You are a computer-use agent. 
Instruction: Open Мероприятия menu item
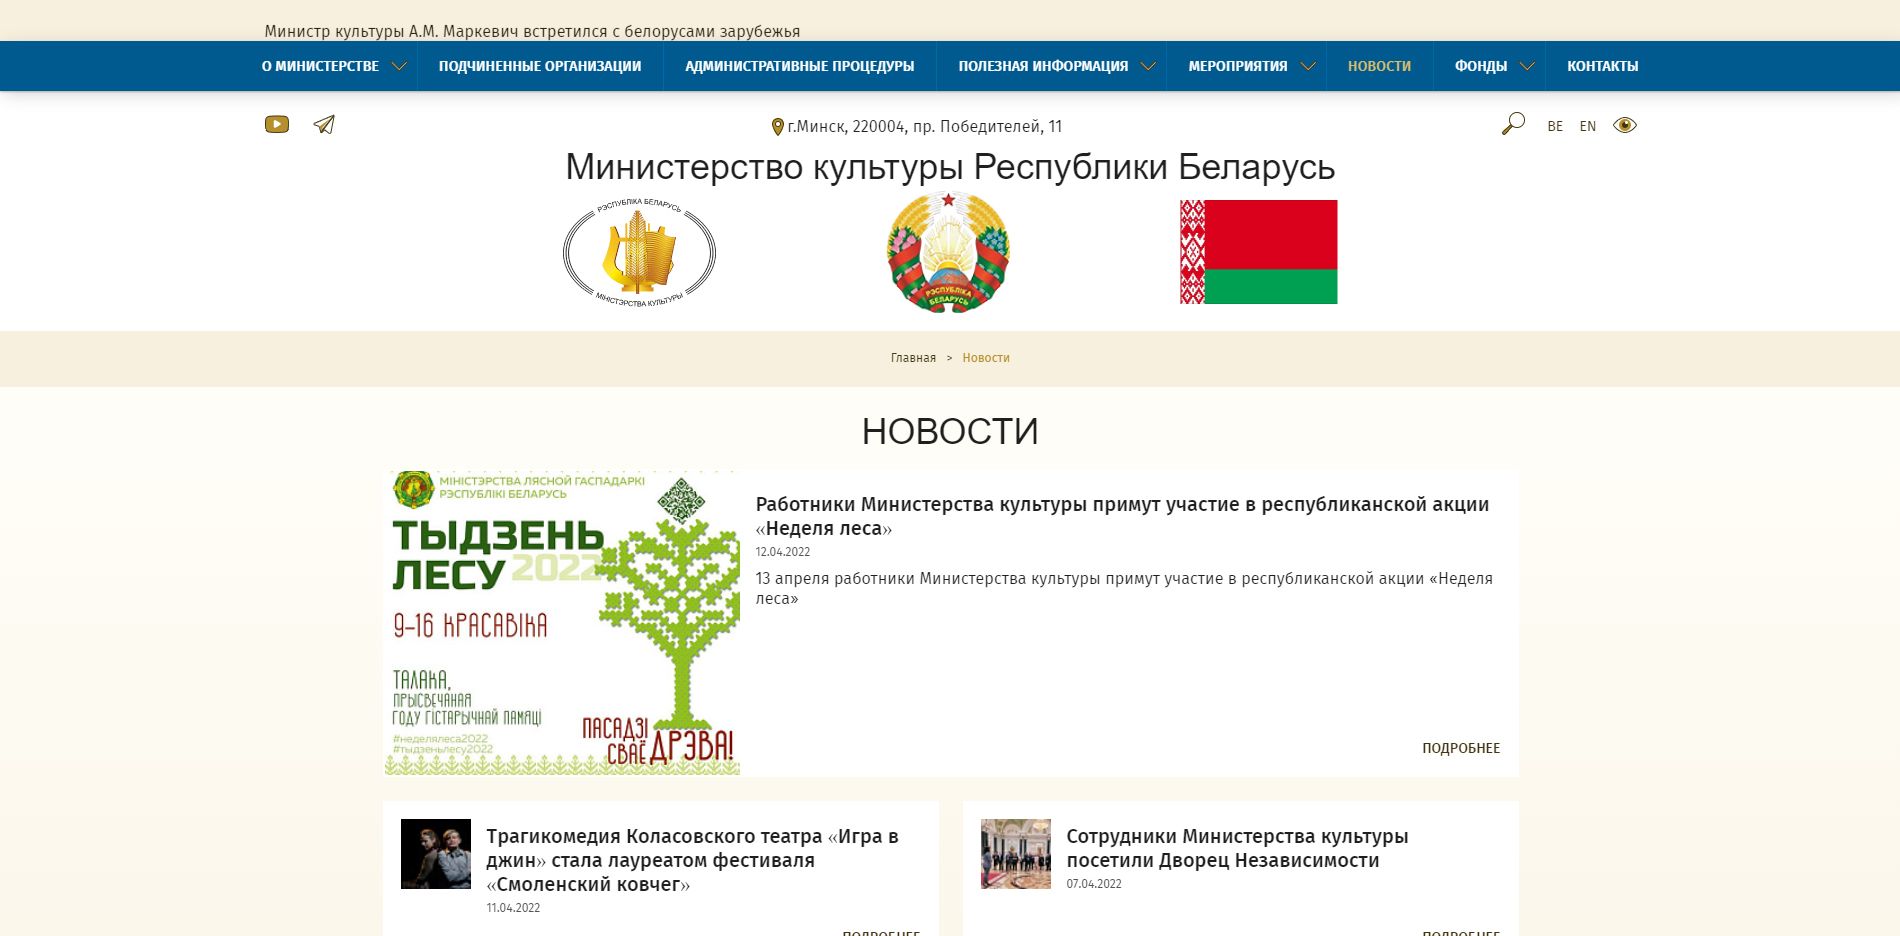1238,66
